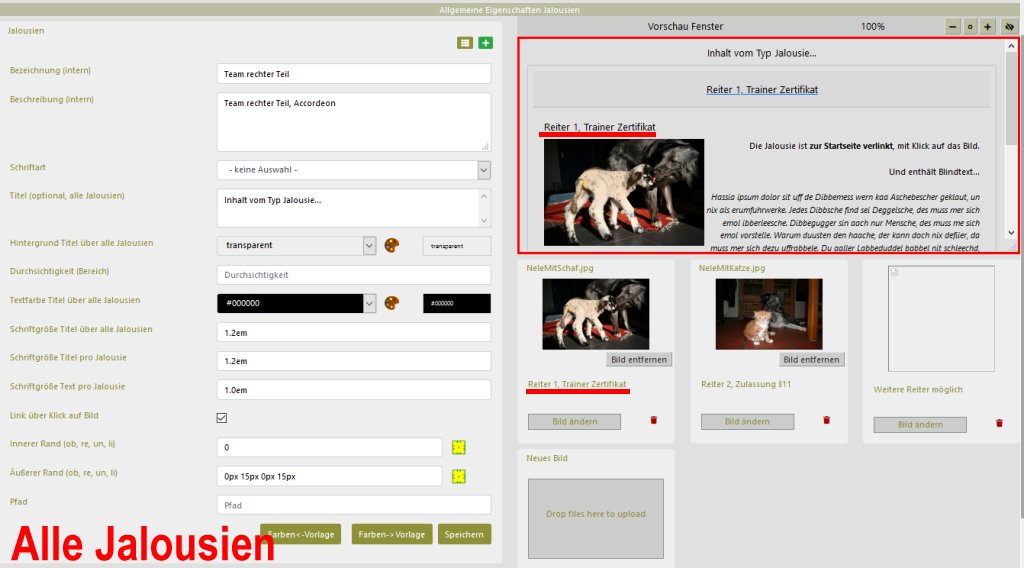Click the green plus icon to add Jalousie

485,43
